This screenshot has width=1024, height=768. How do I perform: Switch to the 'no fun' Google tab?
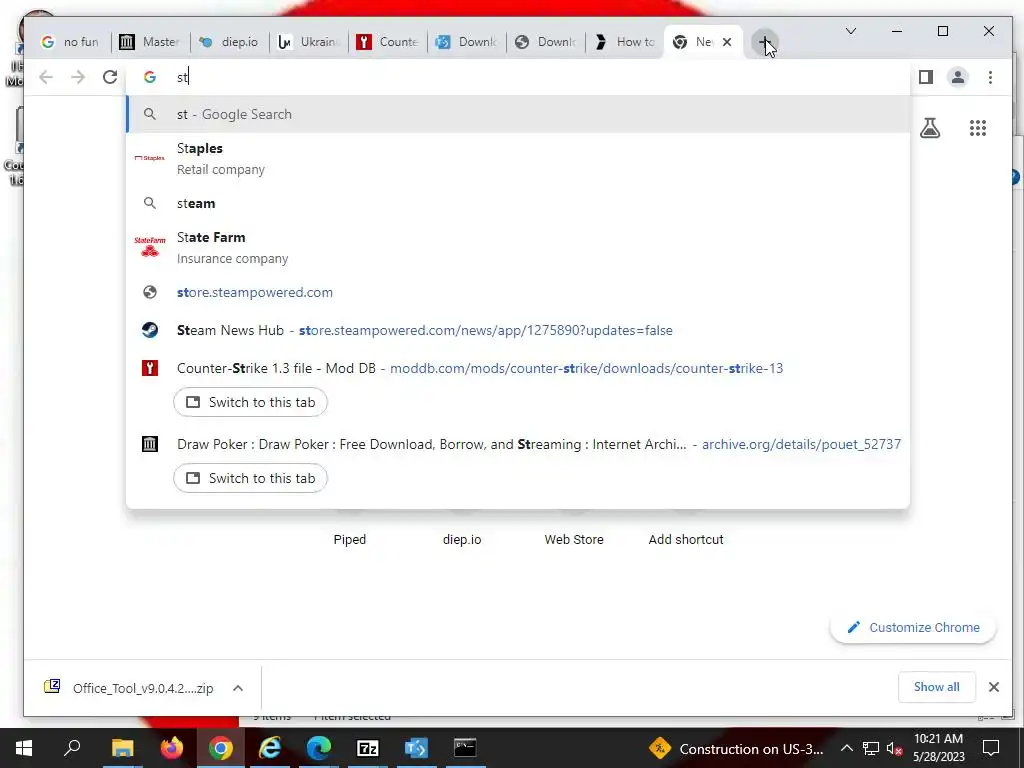pyautogui.click(x=70, y=42)
